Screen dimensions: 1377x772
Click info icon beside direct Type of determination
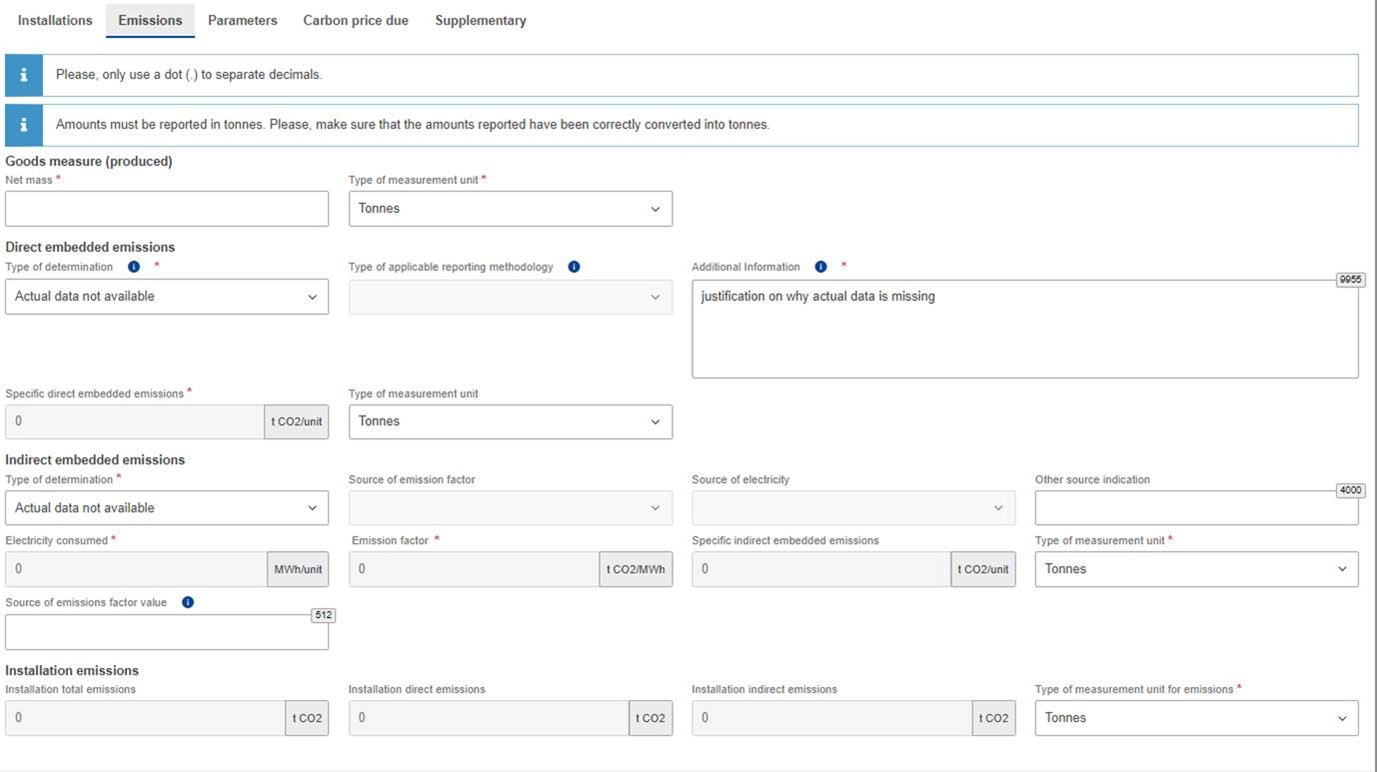134,267
